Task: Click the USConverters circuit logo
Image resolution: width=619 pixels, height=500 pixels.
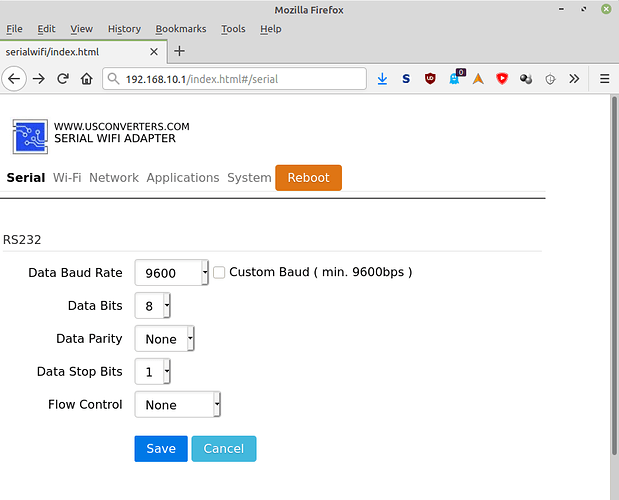Action: 30,137
